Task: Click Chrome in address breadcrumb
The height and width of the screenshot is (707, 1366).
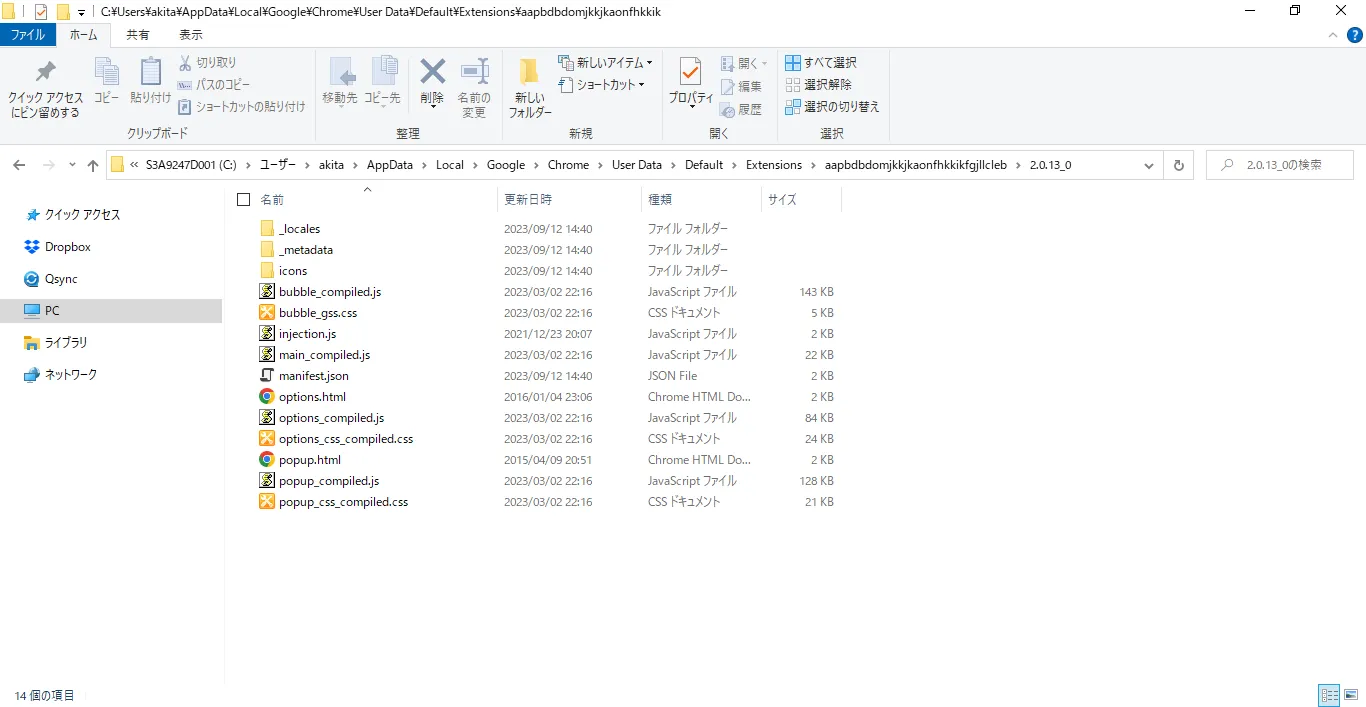Action: tap(568, 165)
